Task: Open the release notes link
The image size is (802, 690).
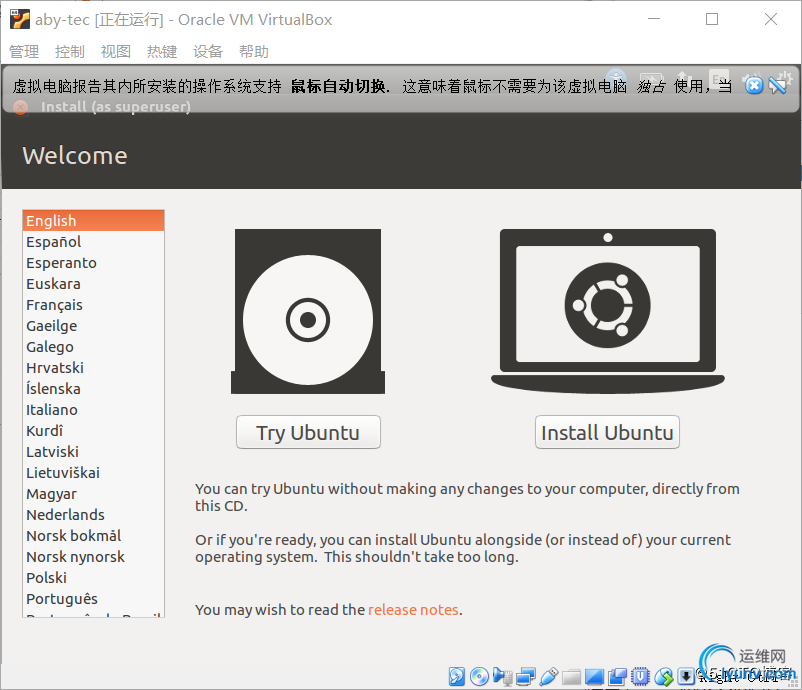Action: (413, 610)
